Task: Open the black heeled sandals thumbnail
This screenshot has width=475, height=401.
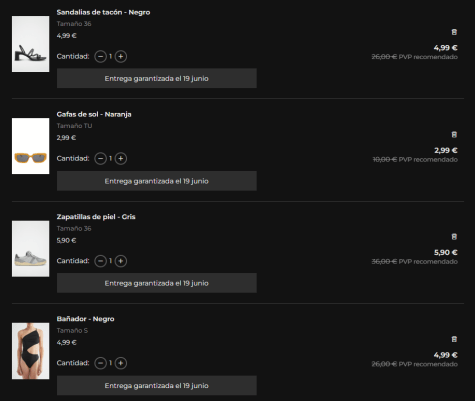Action: [x=30, y=44]
